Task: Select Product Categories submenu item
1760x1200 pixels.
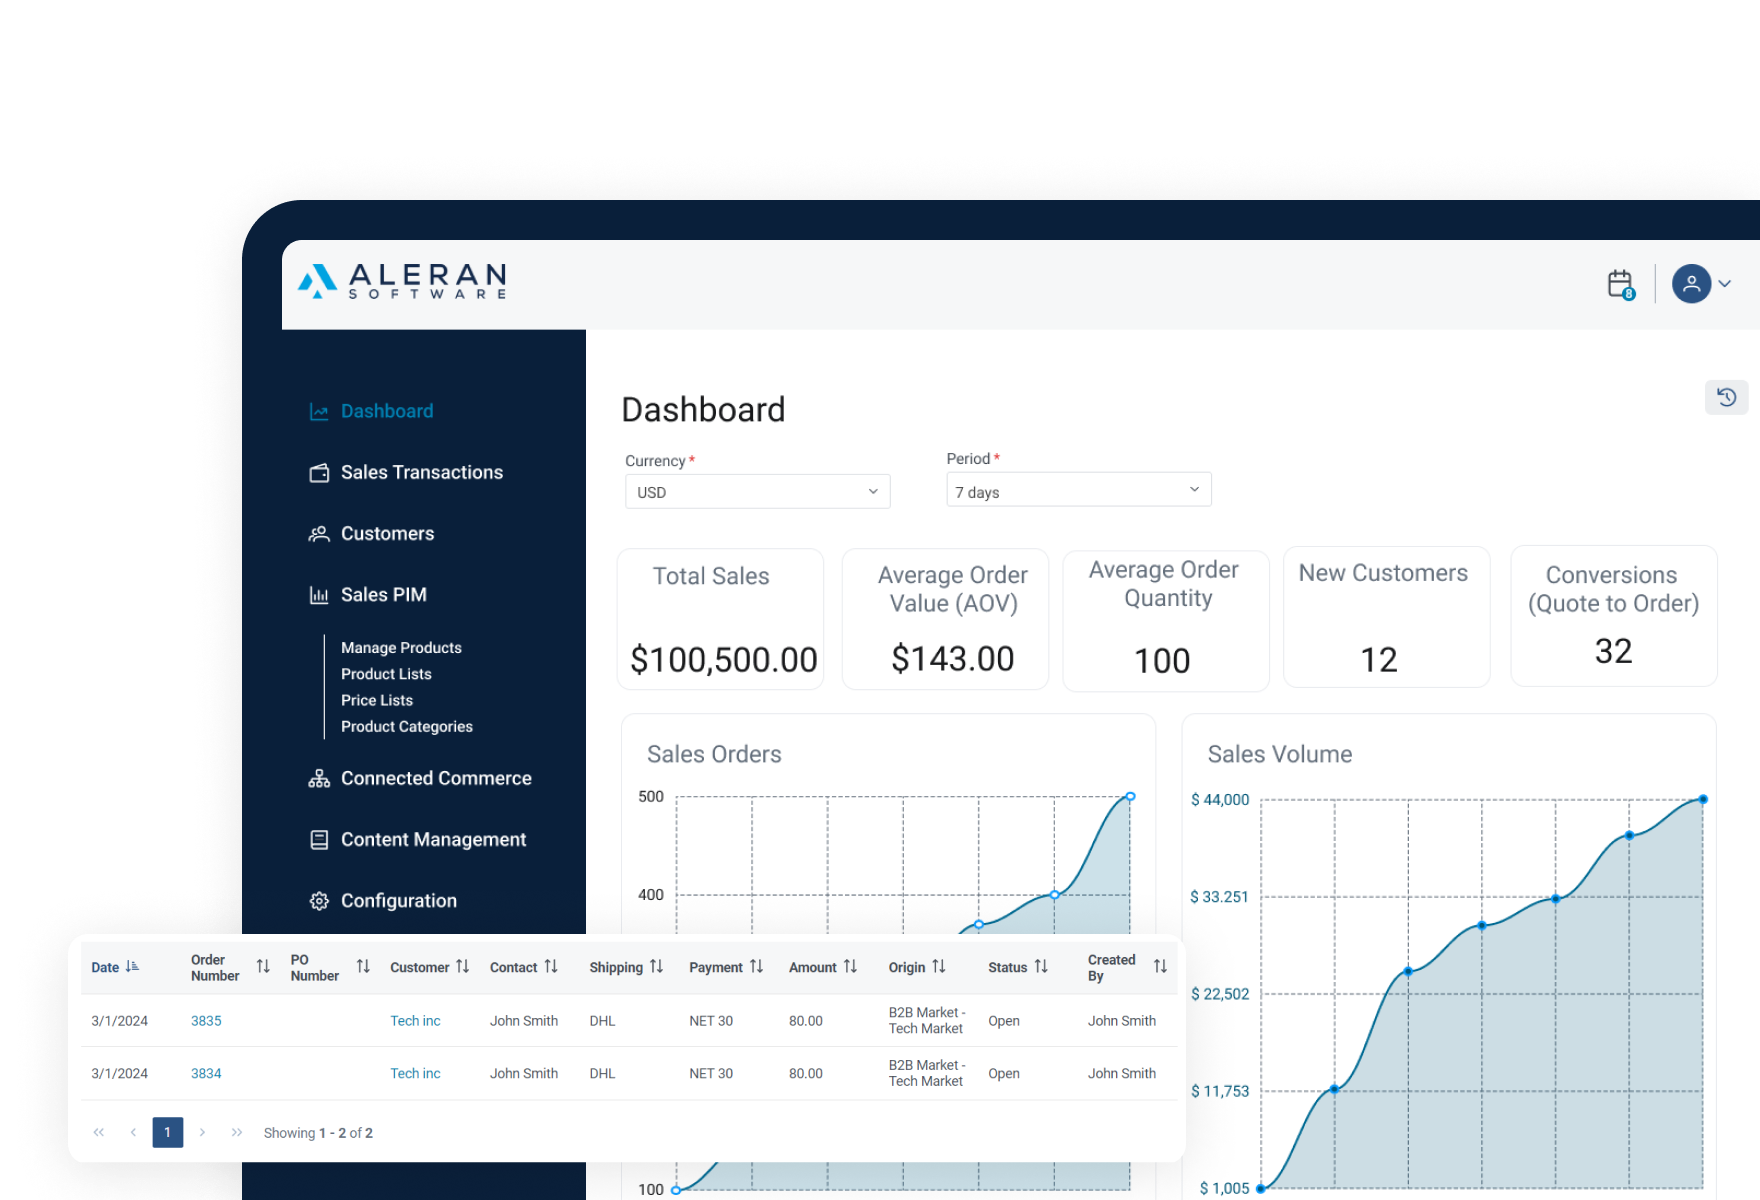Action: coord(407,727)
